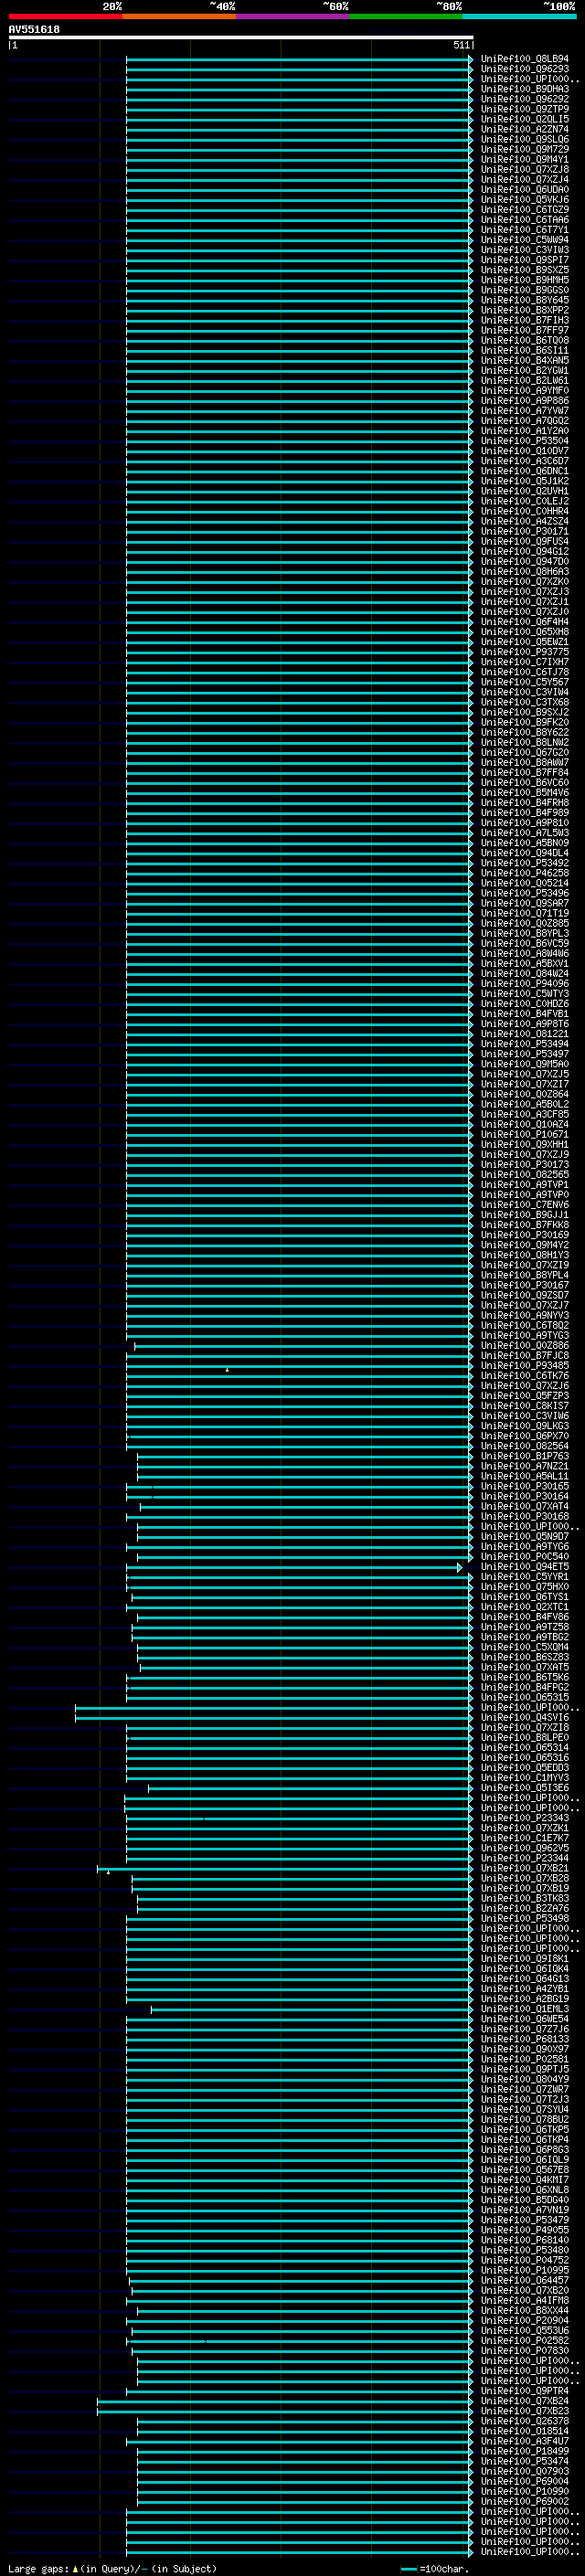The image size is (585, 2576).
Task: Select the UniRef100_Q7XAT4 label
Action: click(x=525, y=1506)
